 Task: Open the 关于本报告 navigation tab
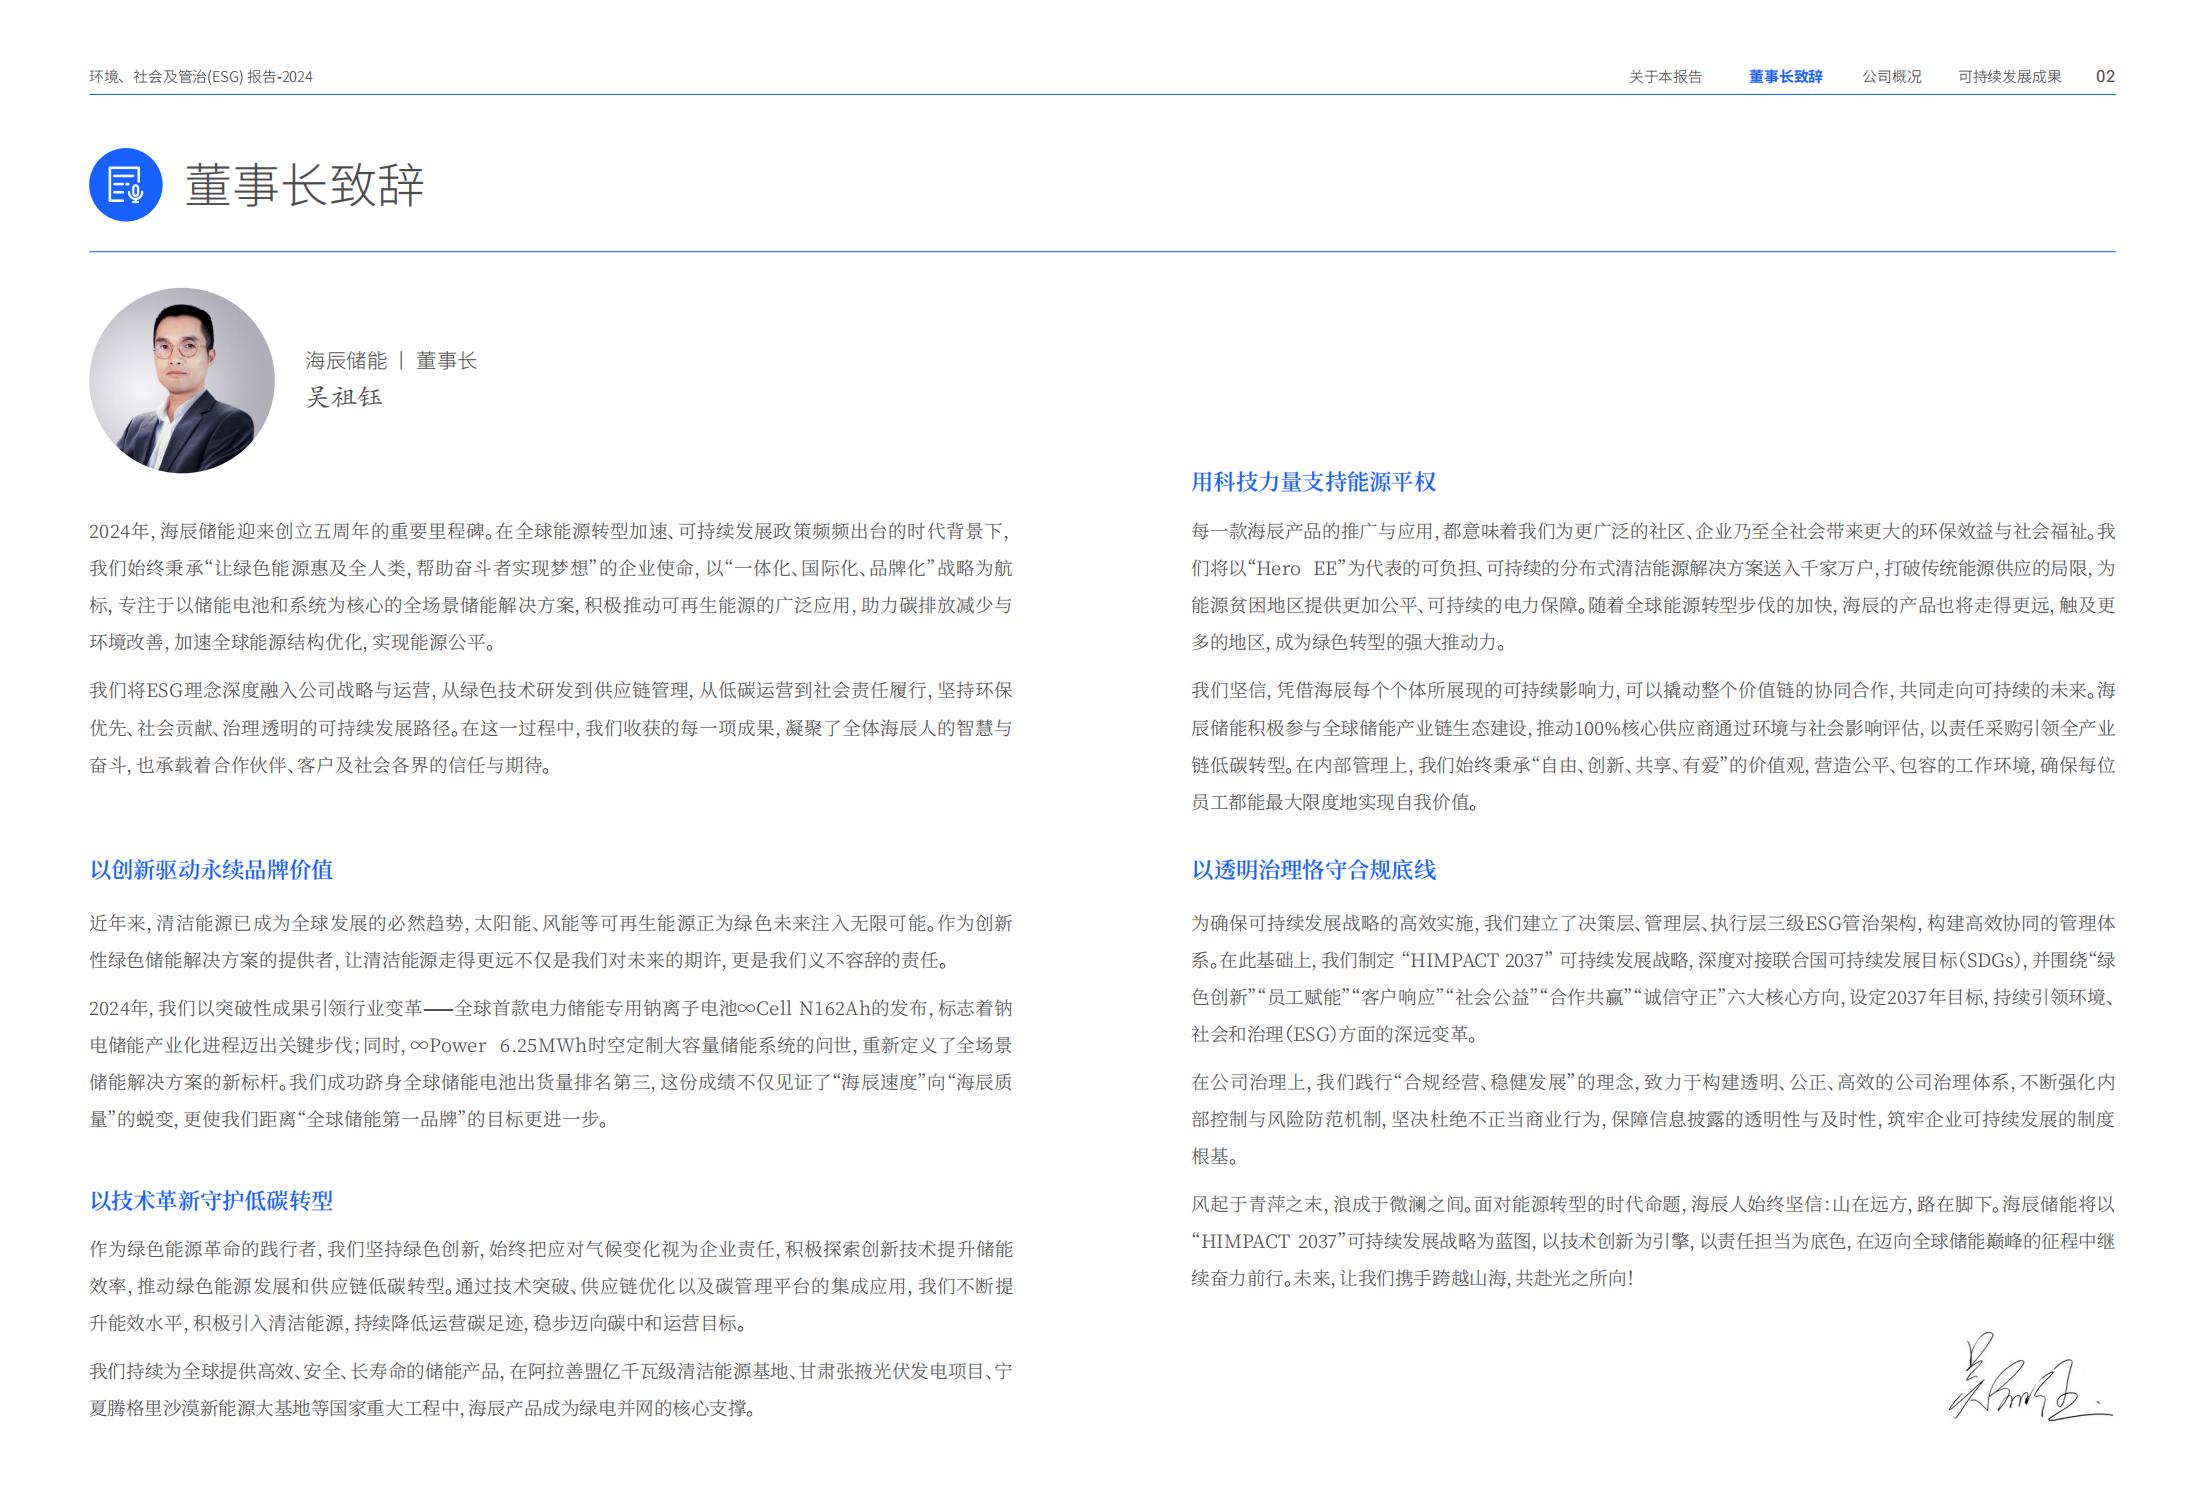coord(1665,76)
